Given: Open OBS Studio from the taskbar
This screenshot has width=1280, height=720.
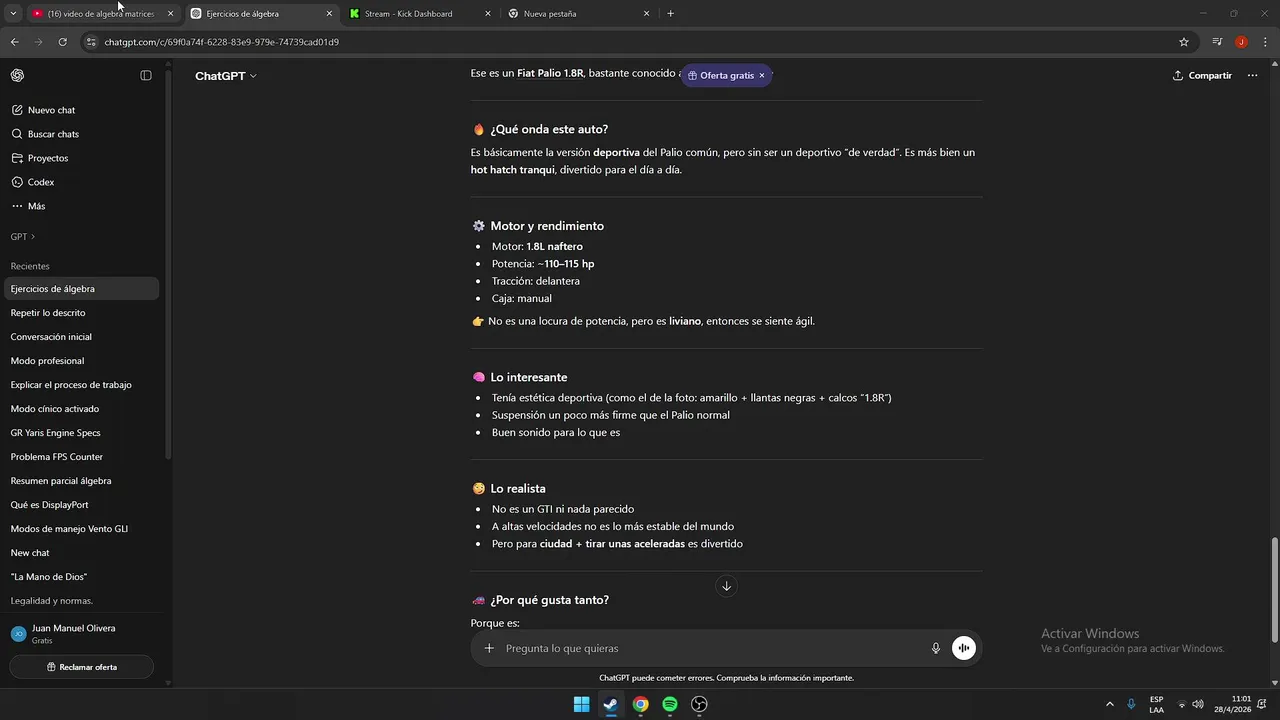Looking at the screenshot, I should [x=699, y=704].
